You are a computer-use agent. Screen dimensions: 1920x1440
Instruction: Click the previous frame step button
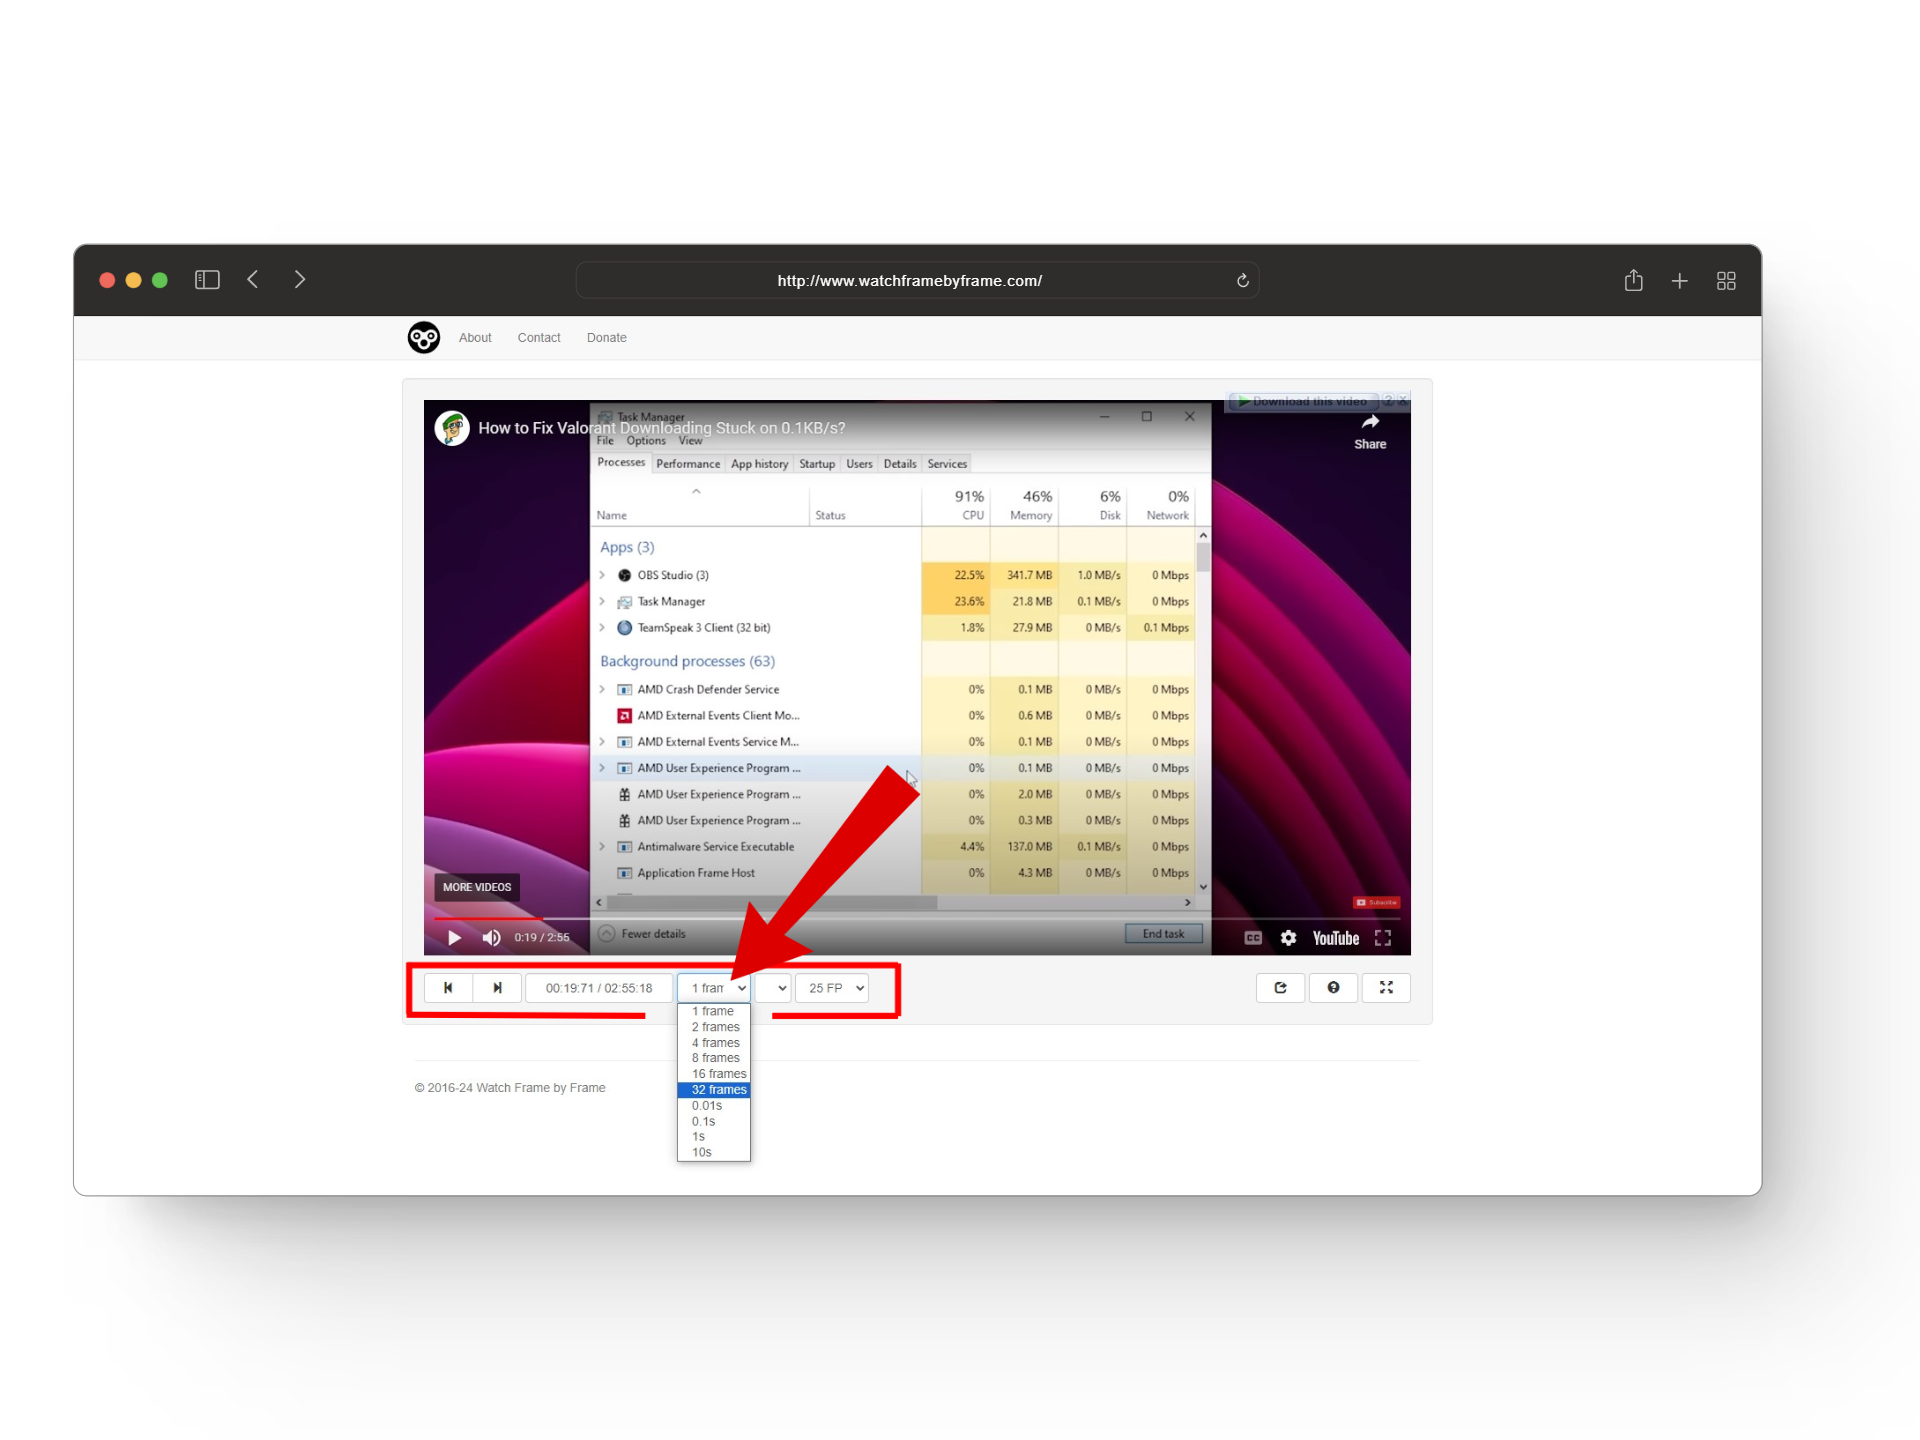point(448,988)
